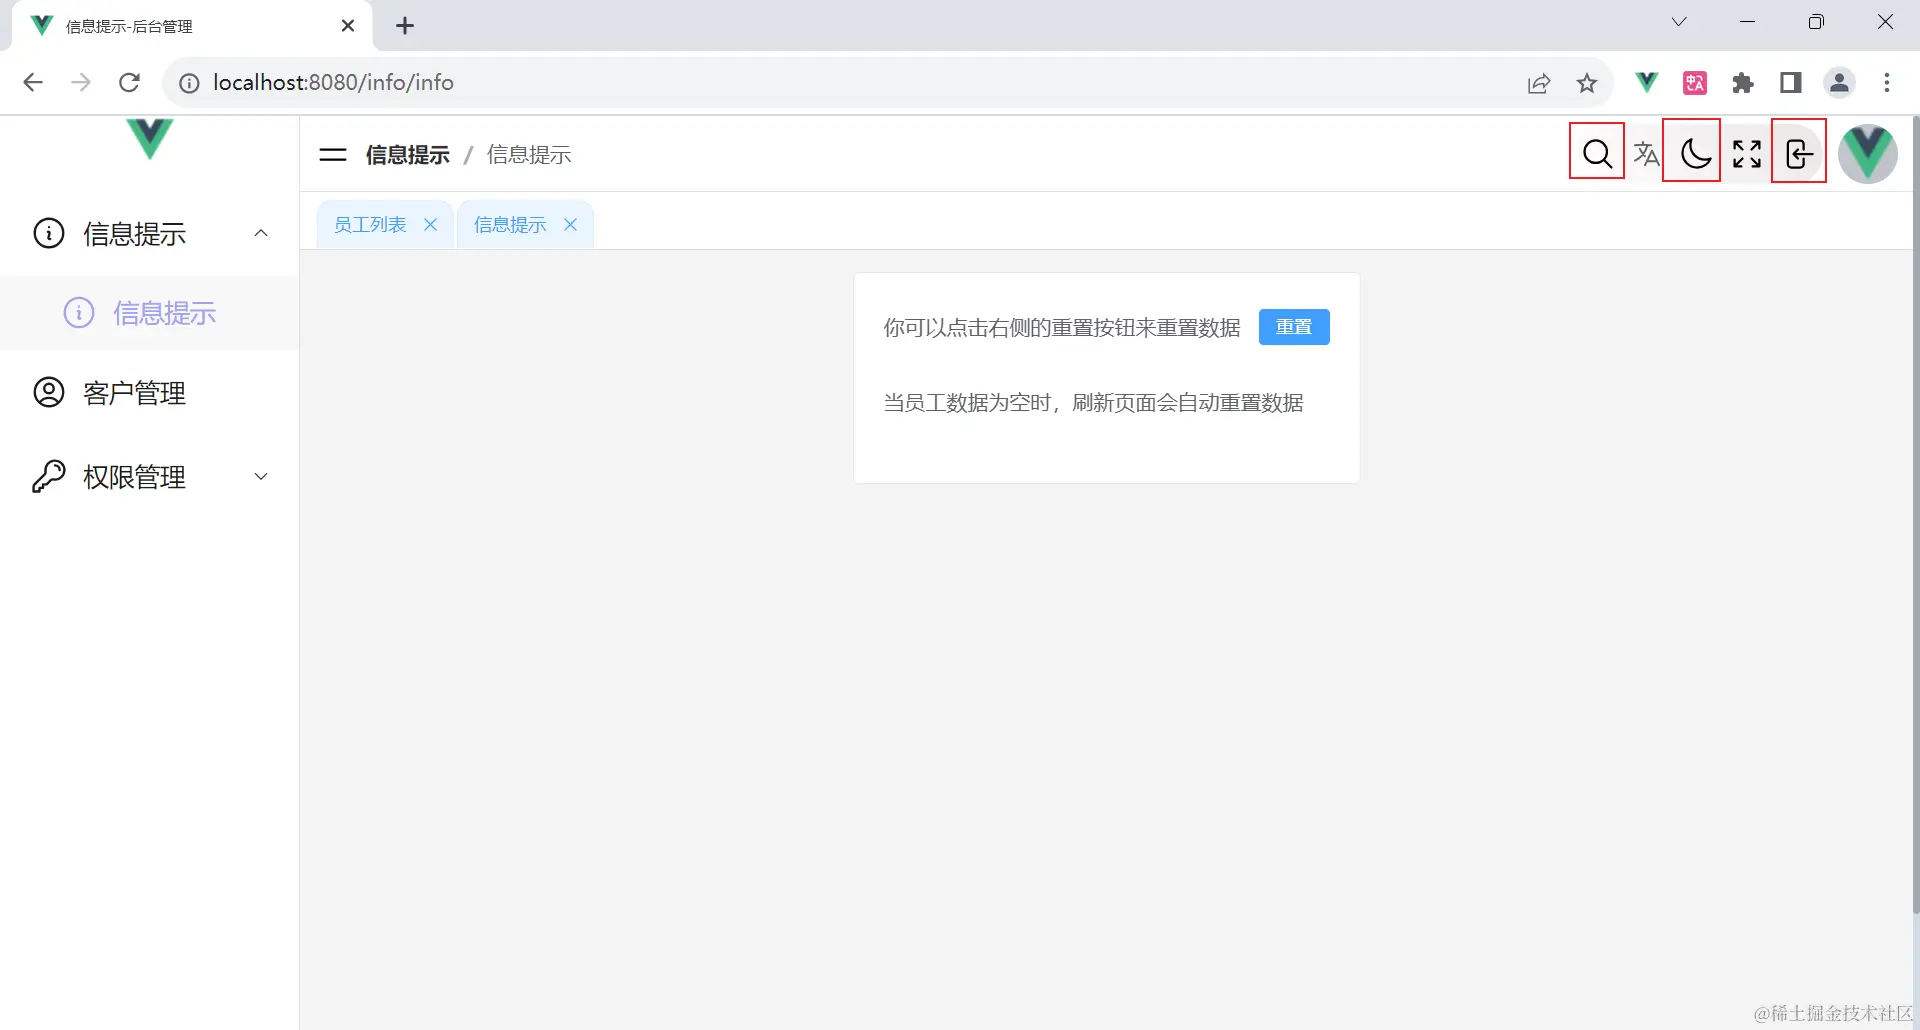Image resolution: width=1920 pixels, height=1030 pixels.
Task: Open the user avatar menu
Action: [x=1867, y=154]
